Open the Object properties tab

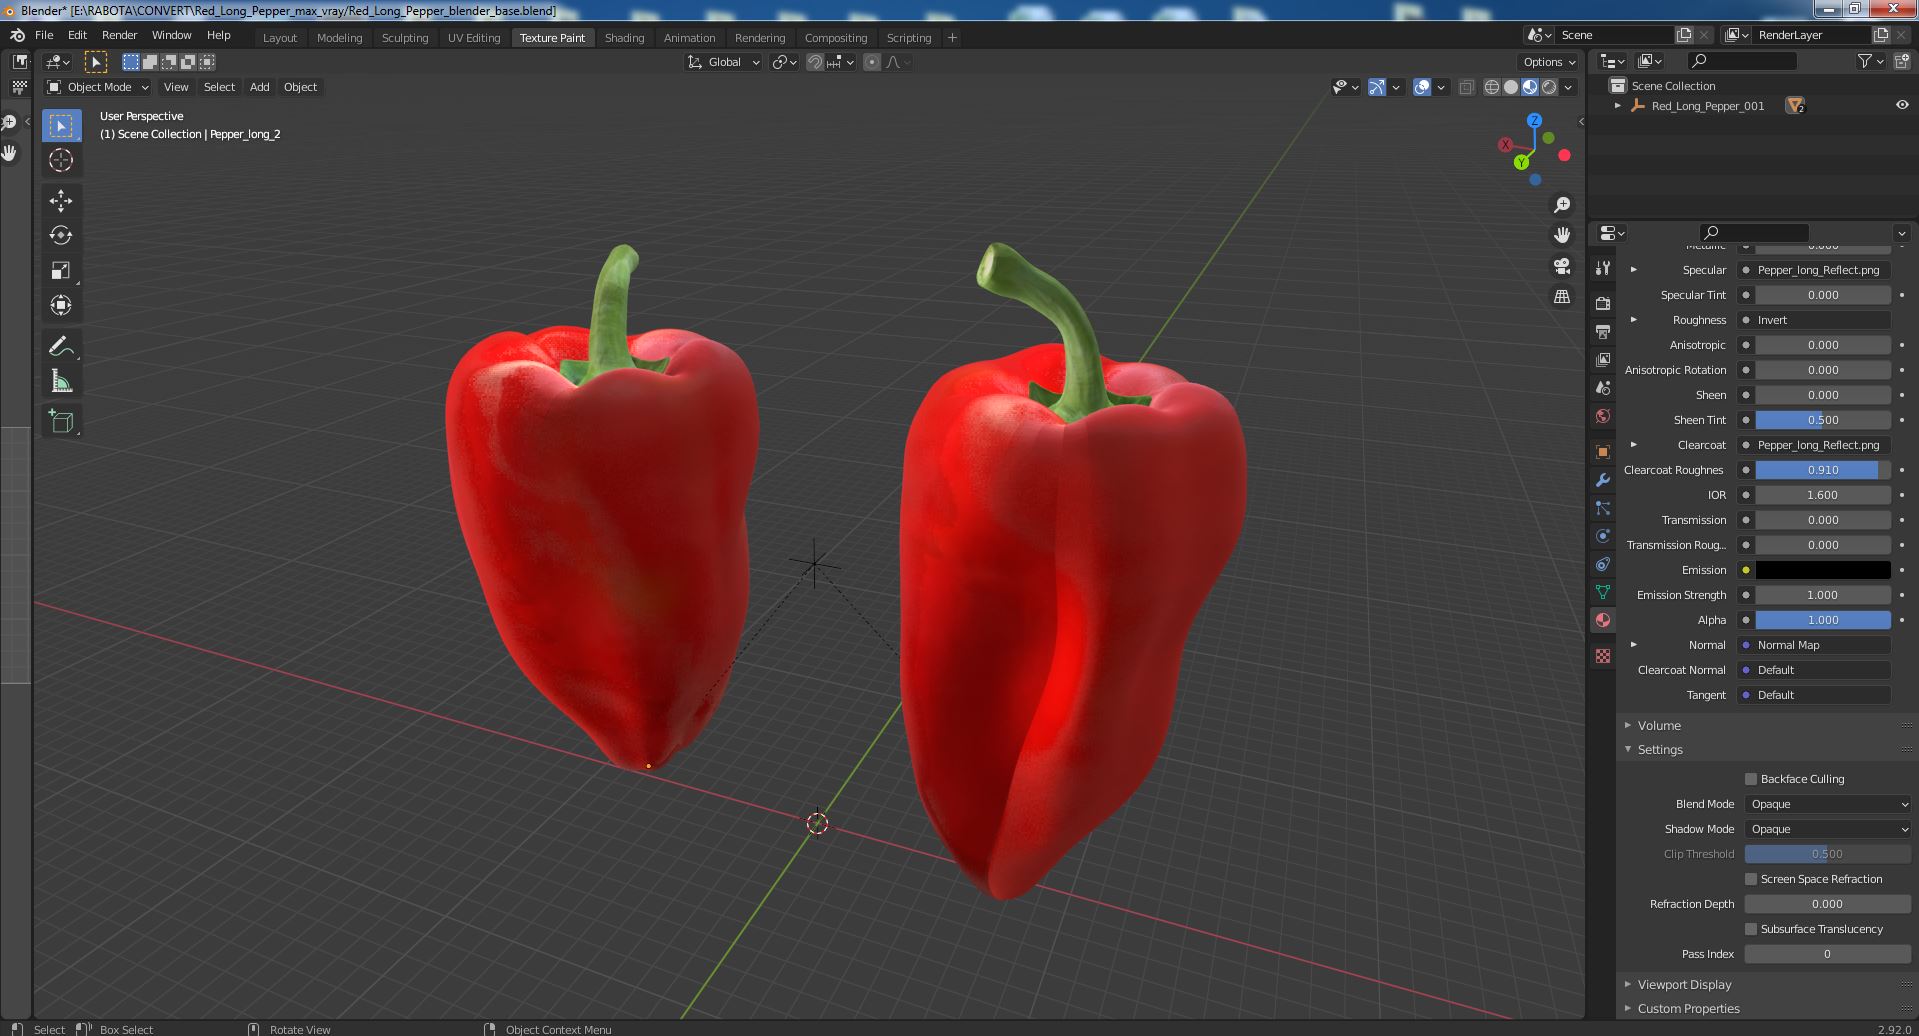coord(1603,451)
